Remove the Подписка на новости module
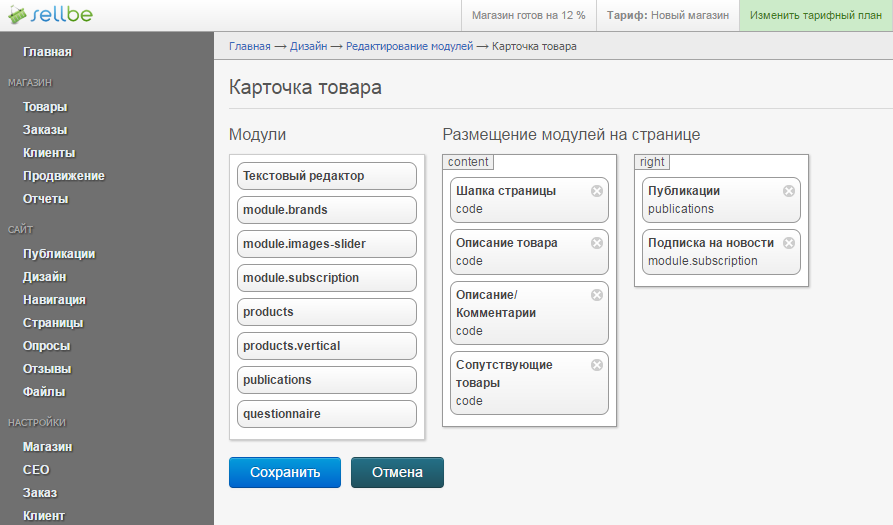893x525 pixels. click(789, 243)
